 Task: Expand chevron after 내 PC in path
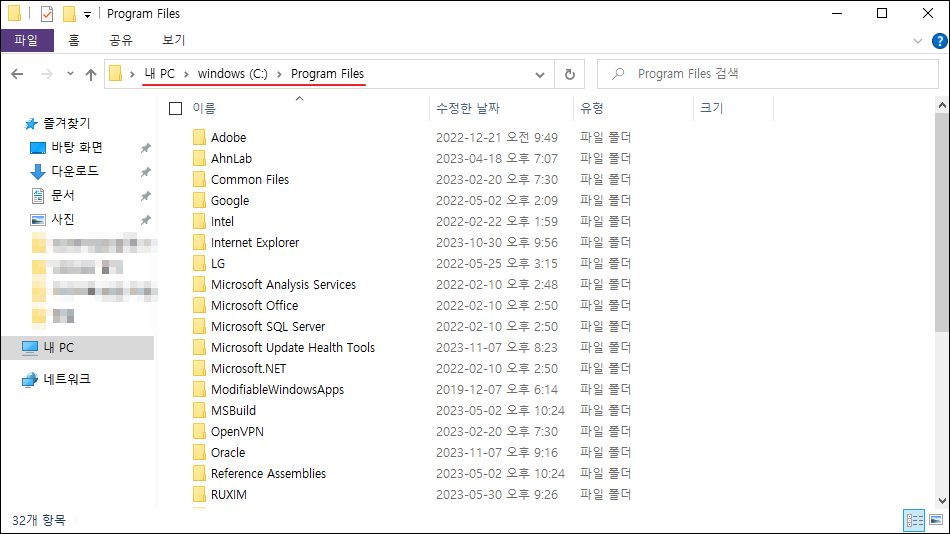[x=186, y=74]
